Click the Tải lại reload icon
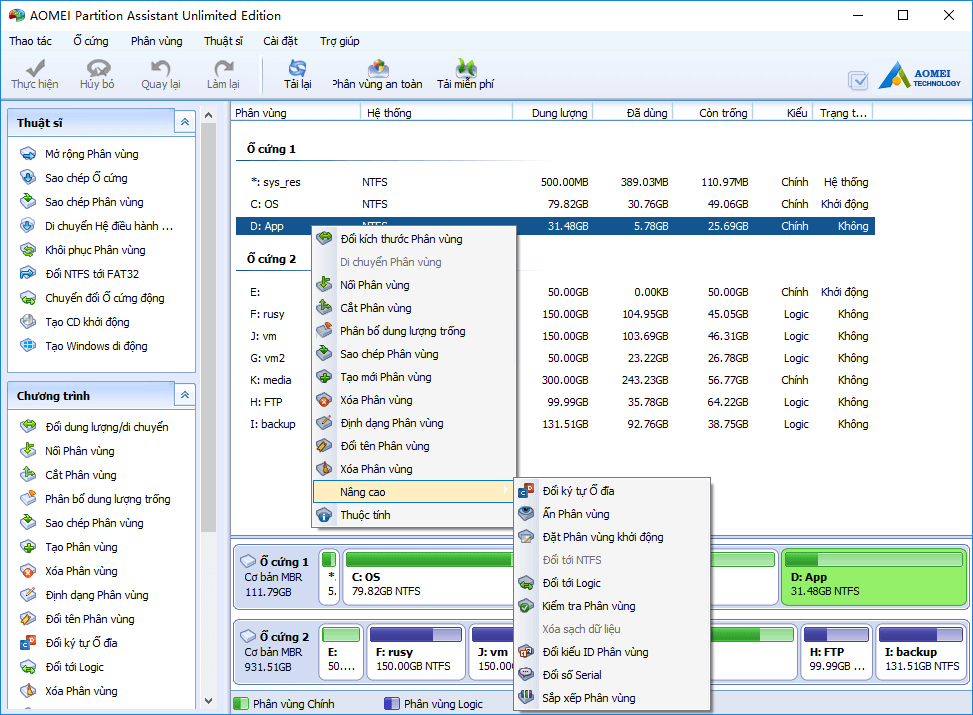Viewport: 973px width, 715px height. (298, 68)
